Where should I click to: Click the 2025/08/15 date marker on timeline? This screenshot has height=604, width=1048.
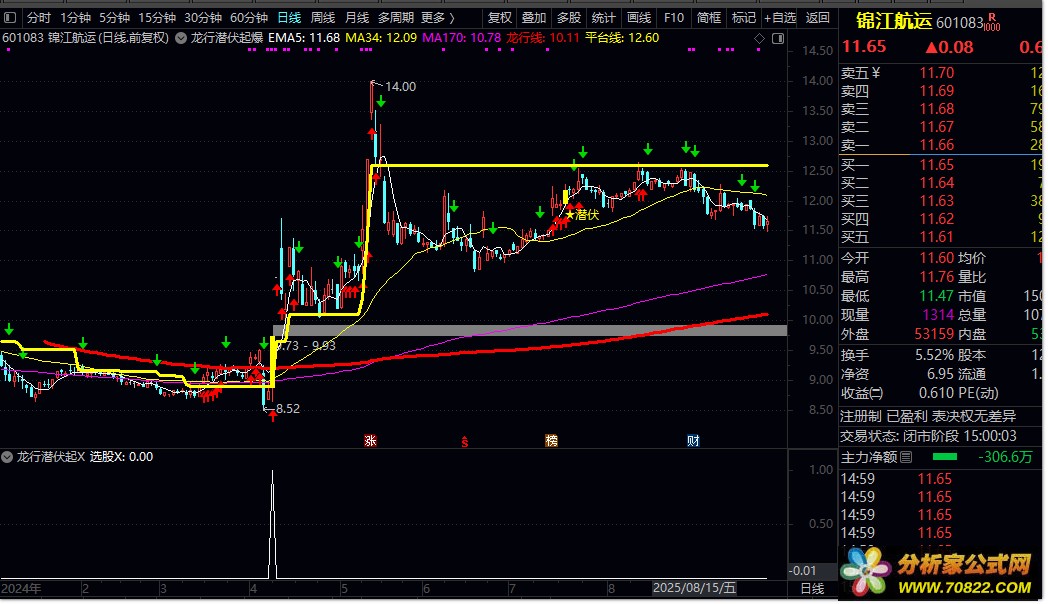point(693,588)
